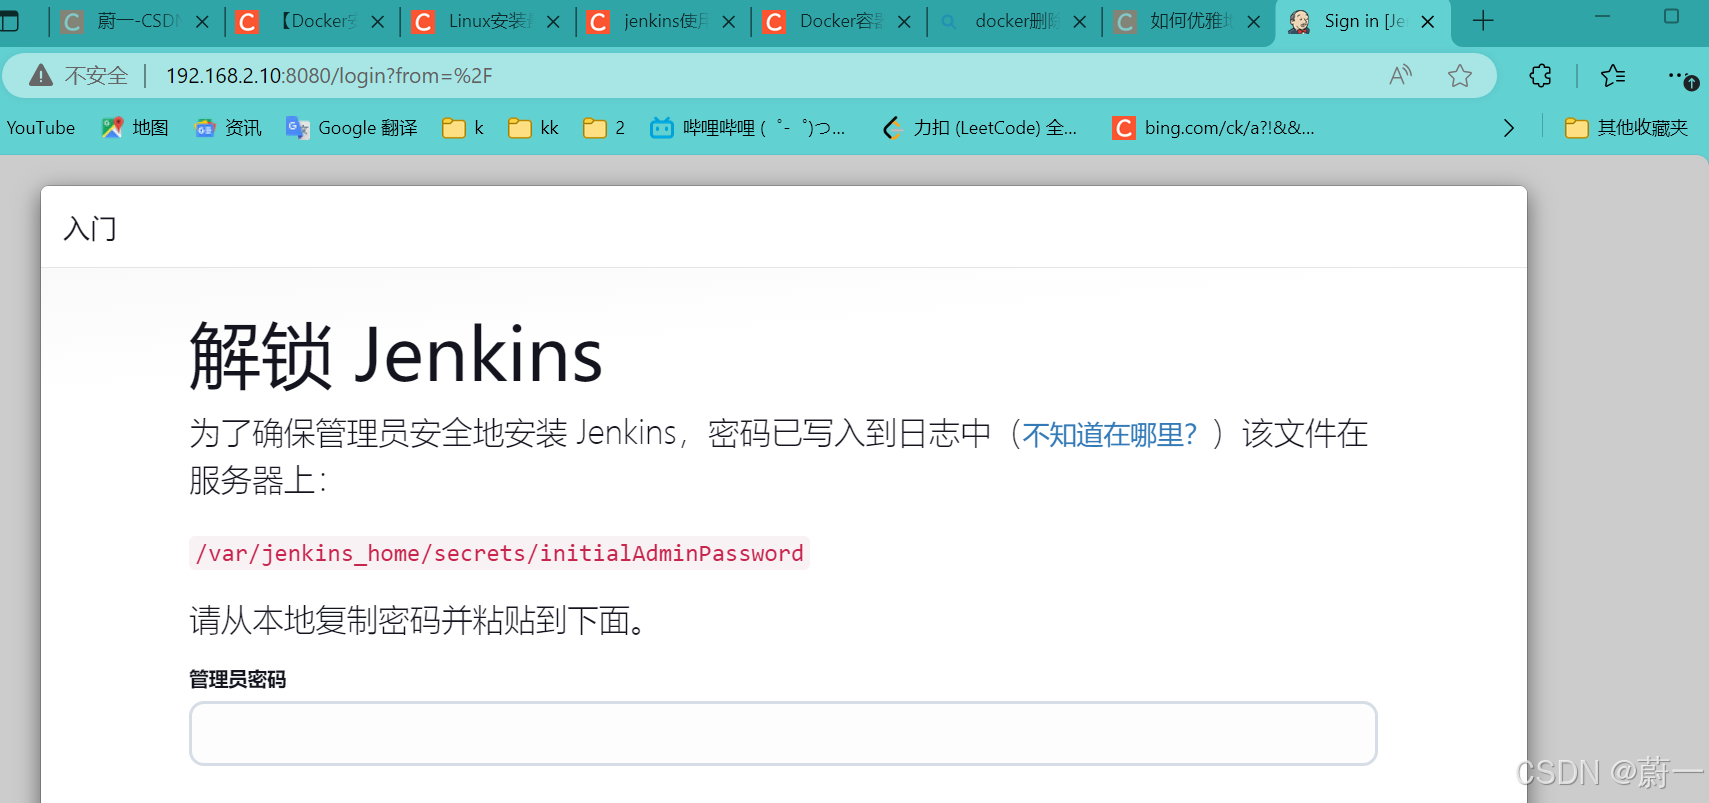
Task: Switch to the jenkins使用 browser tab
Action: tap(662, 21)
